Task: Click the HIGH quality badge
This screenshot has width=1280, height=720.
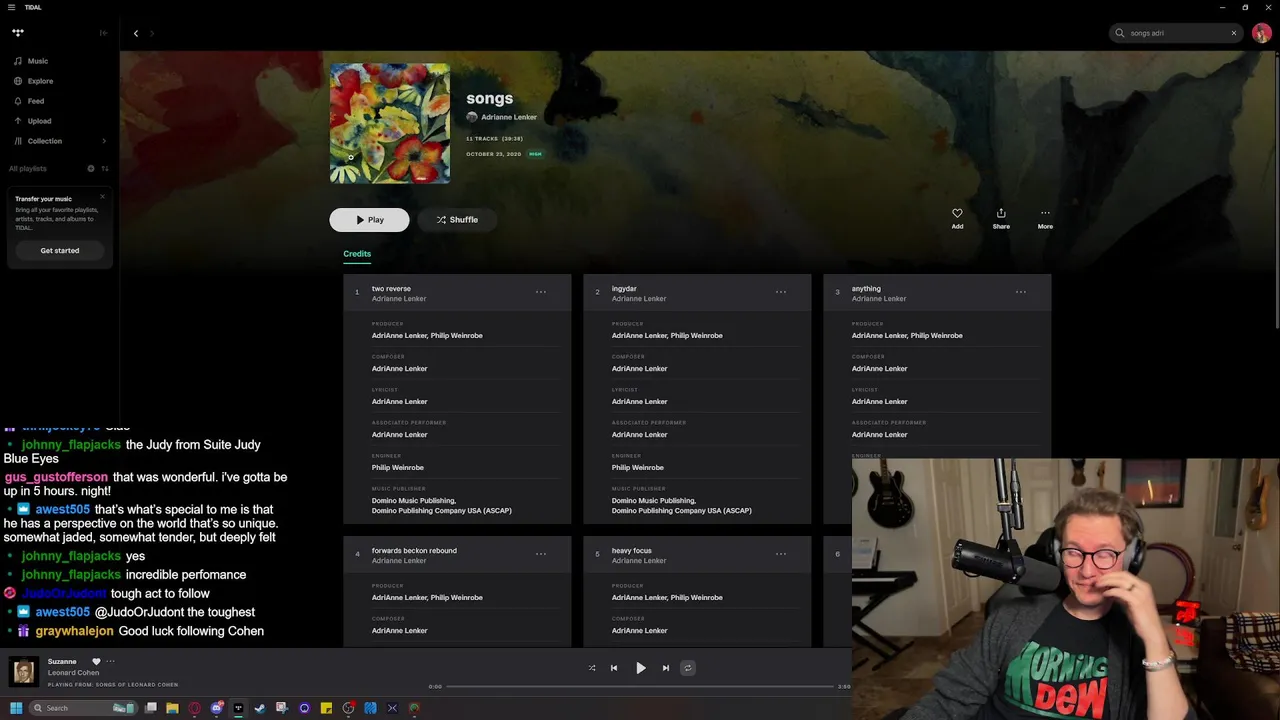Action: click(535, 154)
